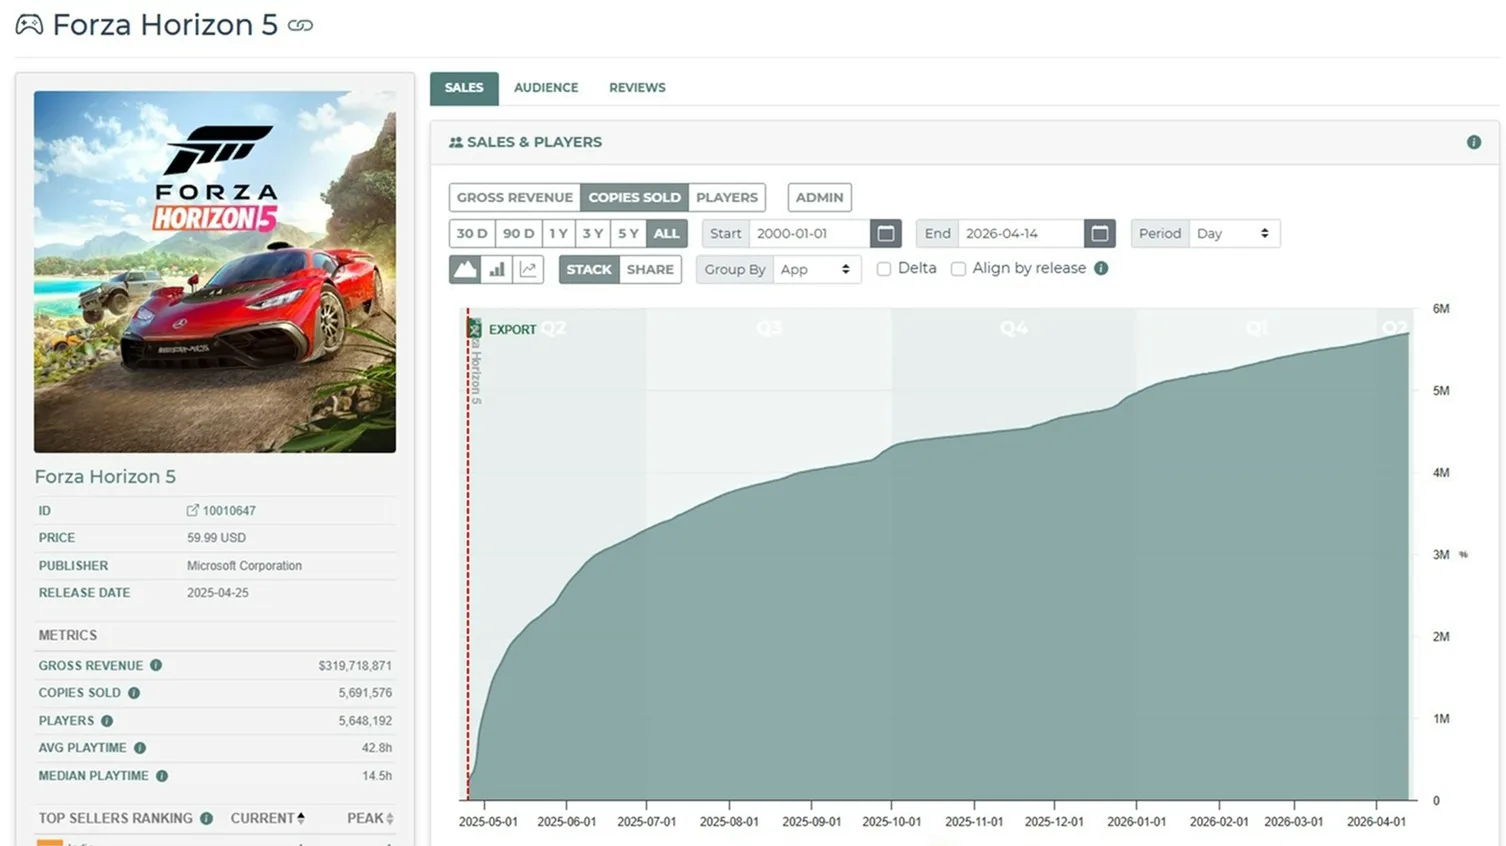This screenshot has width=1506, height=846.
Task: Click the Excel EXPORT icon on chart
Action: click(x=475, y=329)
